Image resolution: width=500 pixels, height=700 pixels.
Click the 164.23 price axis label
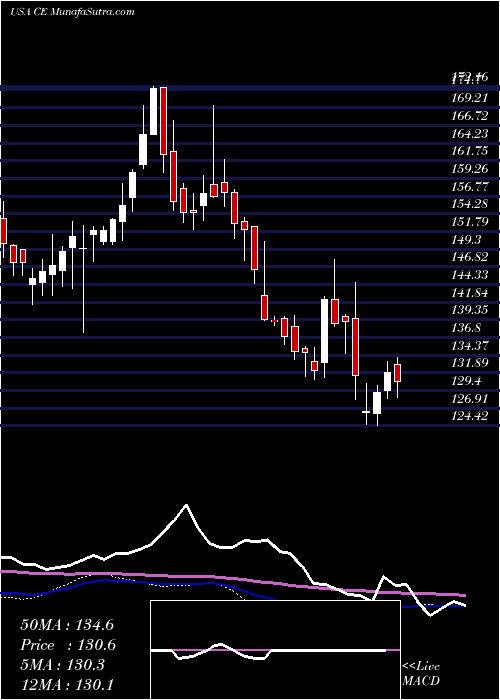tap(471, 133)
